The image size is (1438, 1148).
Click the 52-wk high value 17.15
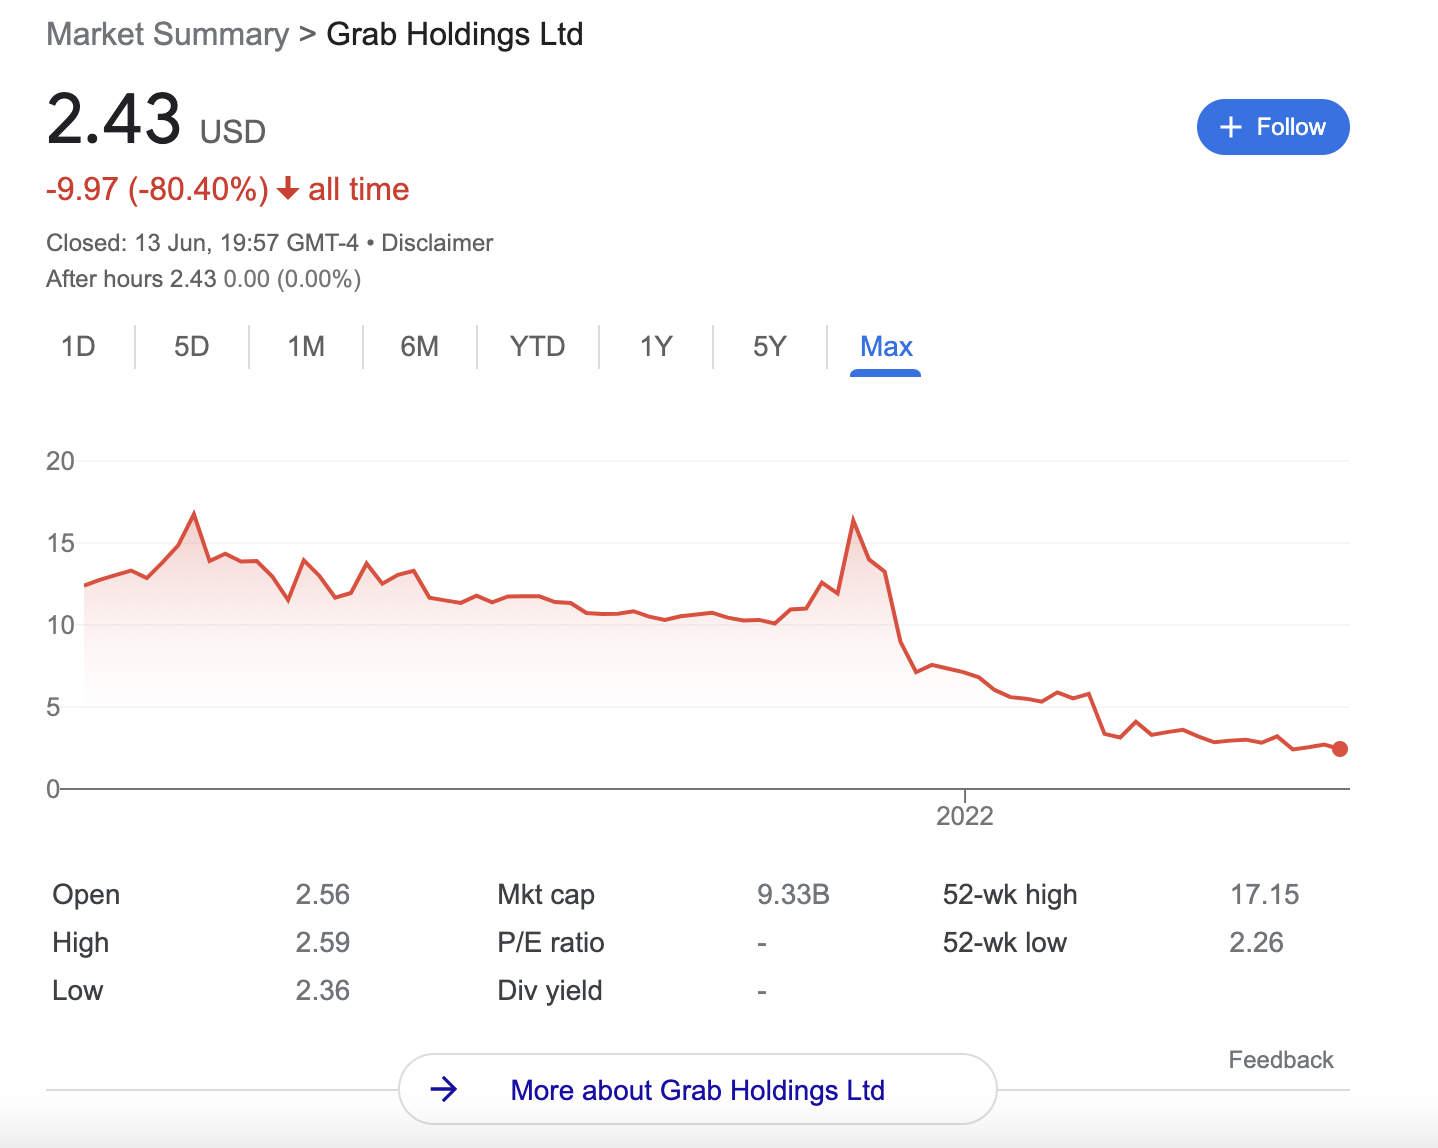click(1265, 894)
